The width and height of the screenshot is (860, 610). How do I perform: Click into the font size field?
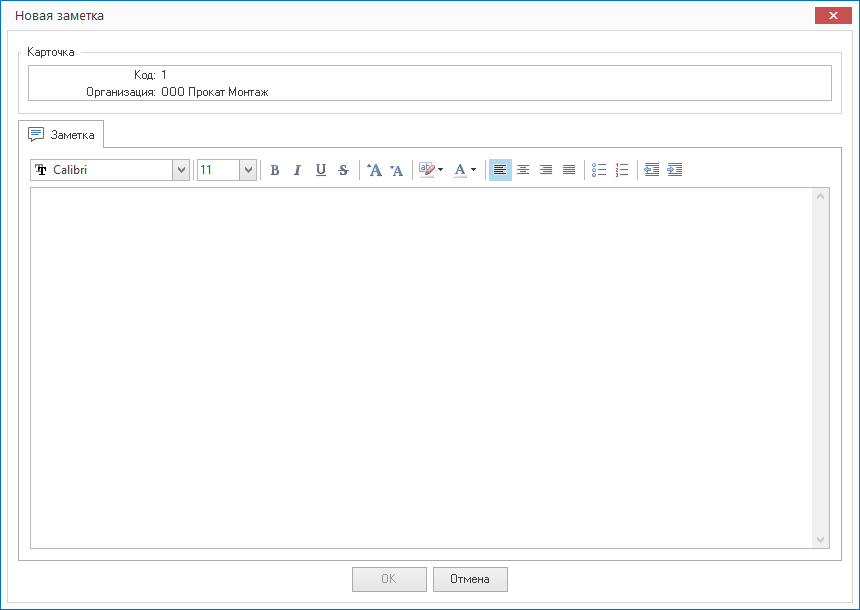pyautogui.click(x=218, y=170)
